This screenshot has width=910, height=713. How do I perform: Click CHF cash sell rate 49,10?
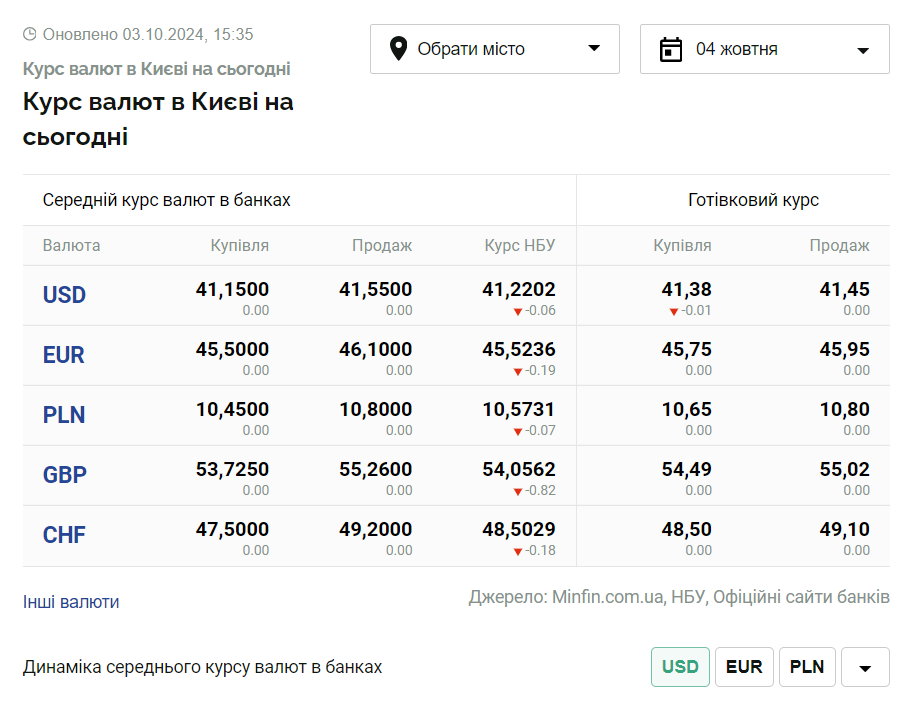click(x=844, y=529)
